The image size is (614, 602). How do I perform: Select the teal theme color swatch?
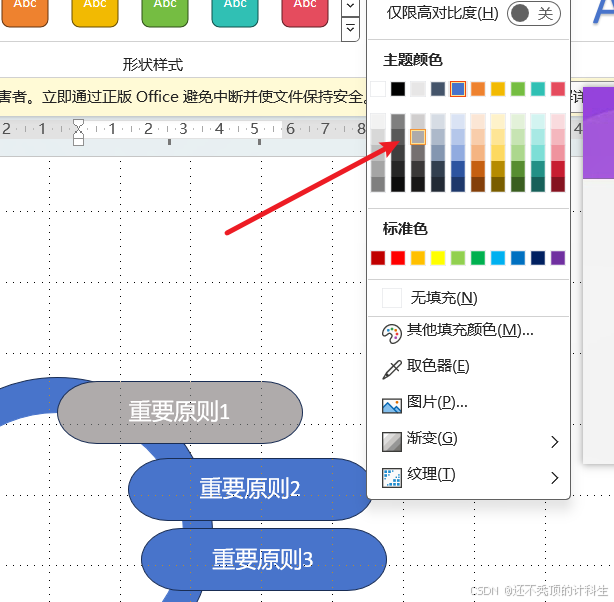pos(538,89)
